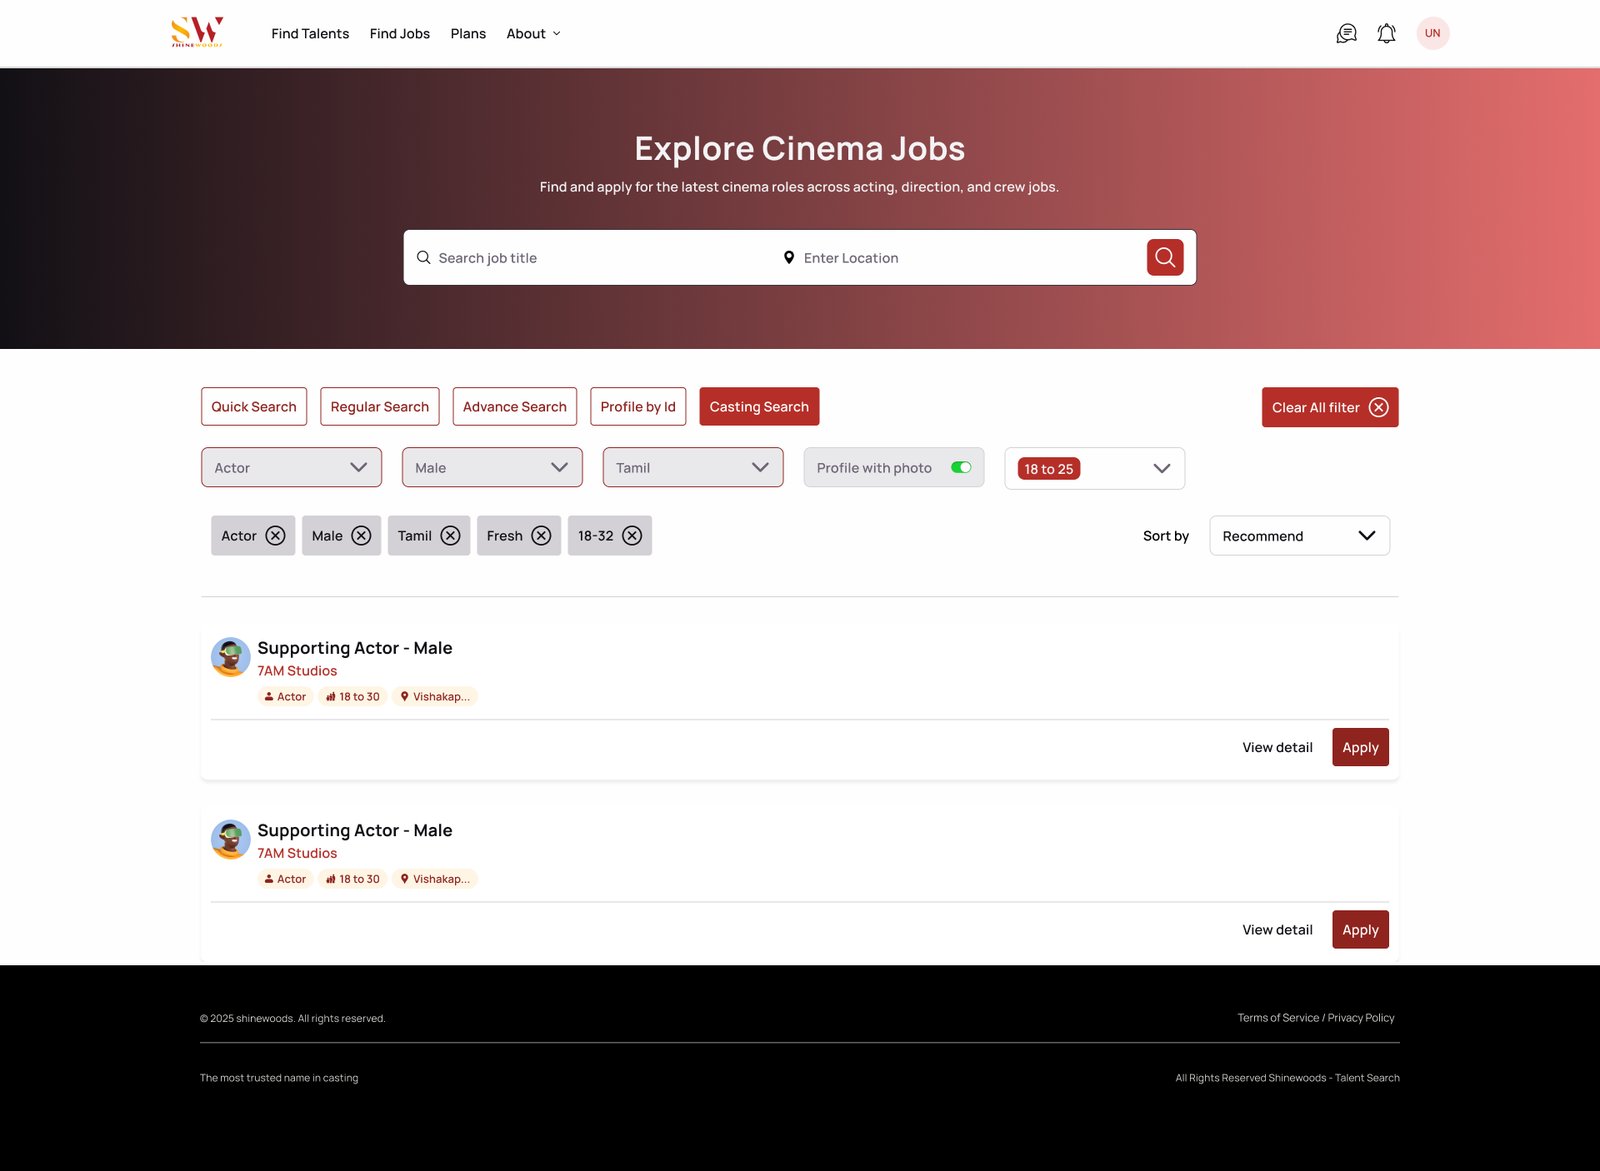Apply to the first Supporting Actor job

tap(1360, 748)
